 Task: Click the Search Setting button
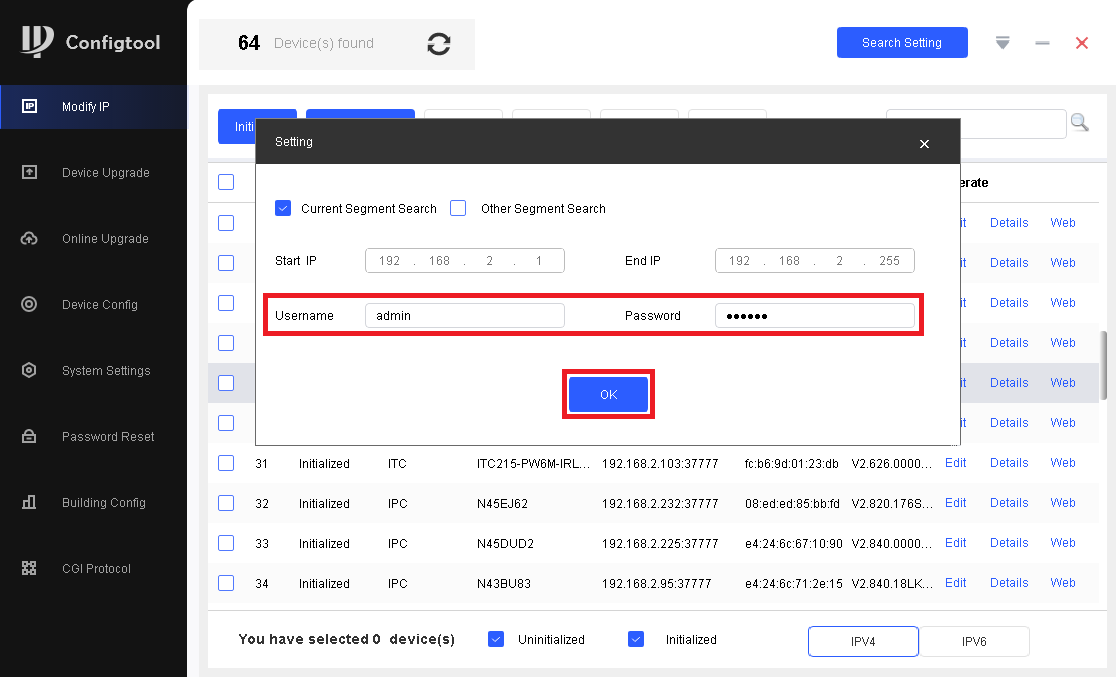tap(901, 43)
